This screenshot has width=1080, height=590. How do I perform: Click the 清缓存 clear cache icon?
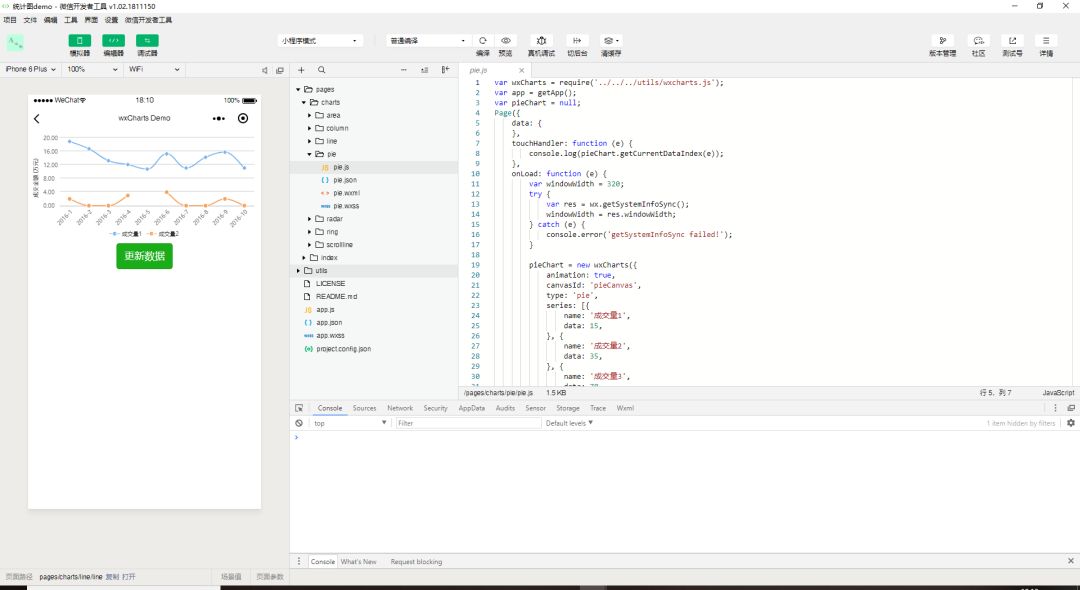coord(610,41)
